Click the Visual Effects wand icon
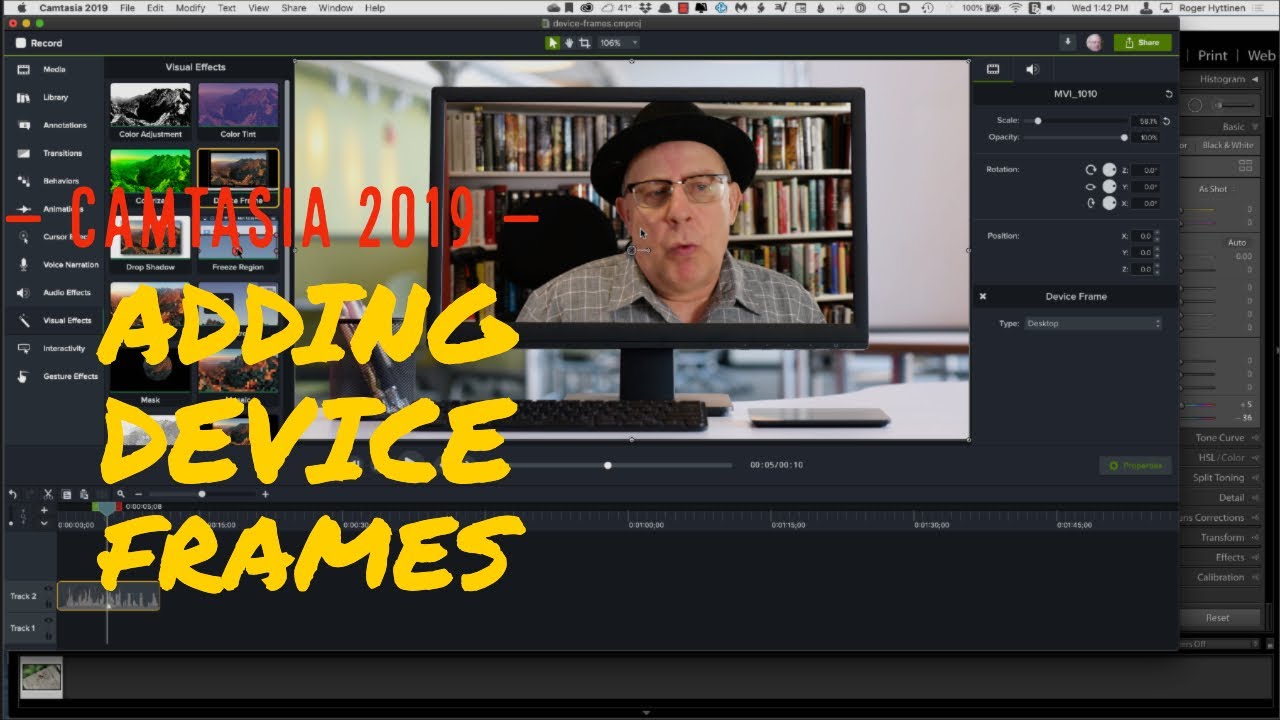1280x720 pixels. tap(23, 321)
